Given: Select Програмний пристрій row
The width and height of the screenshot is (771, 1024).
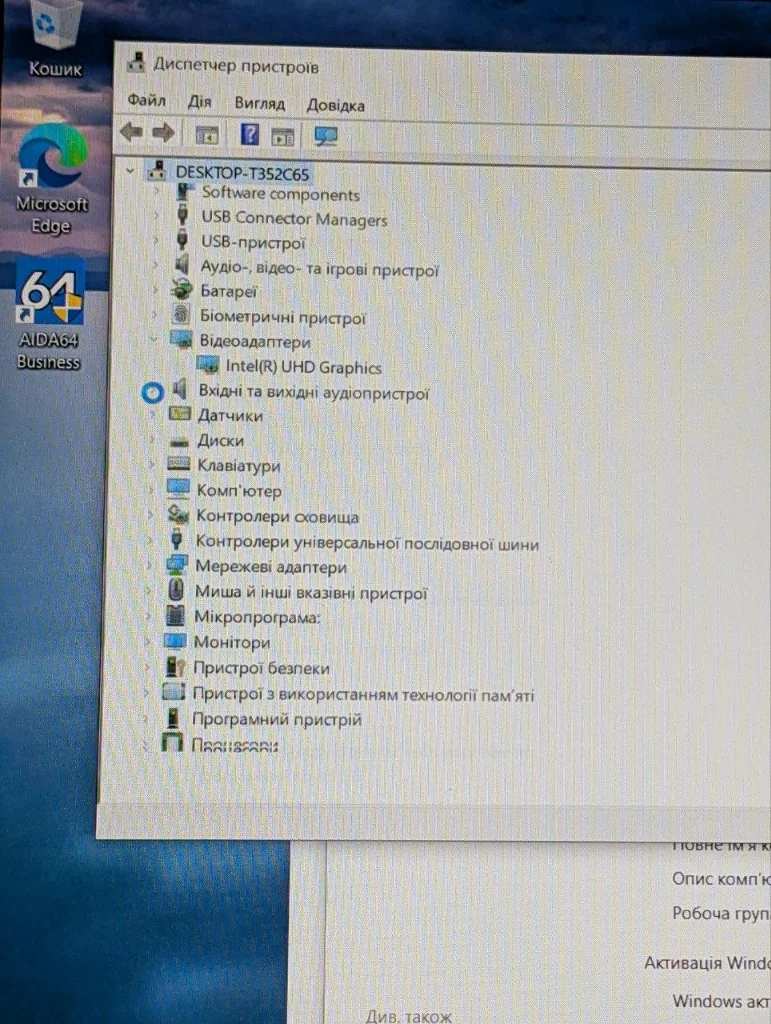Looking at the screenshot, I should (276, 720).
